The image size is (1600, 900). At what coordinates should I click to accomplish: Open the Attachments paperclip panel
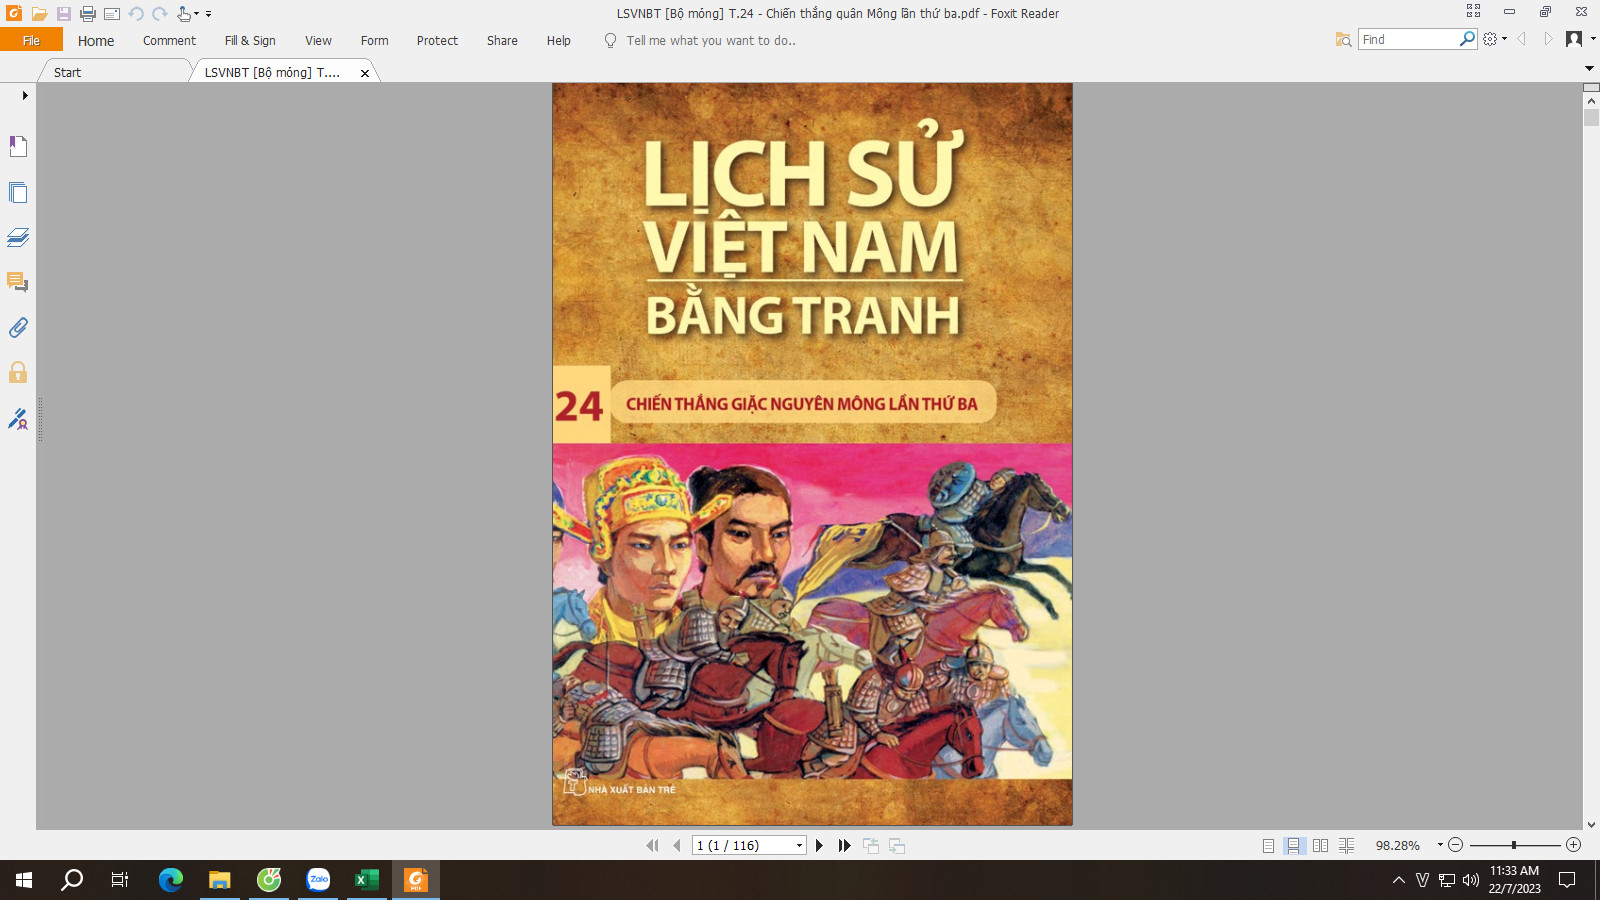[18, 327]
